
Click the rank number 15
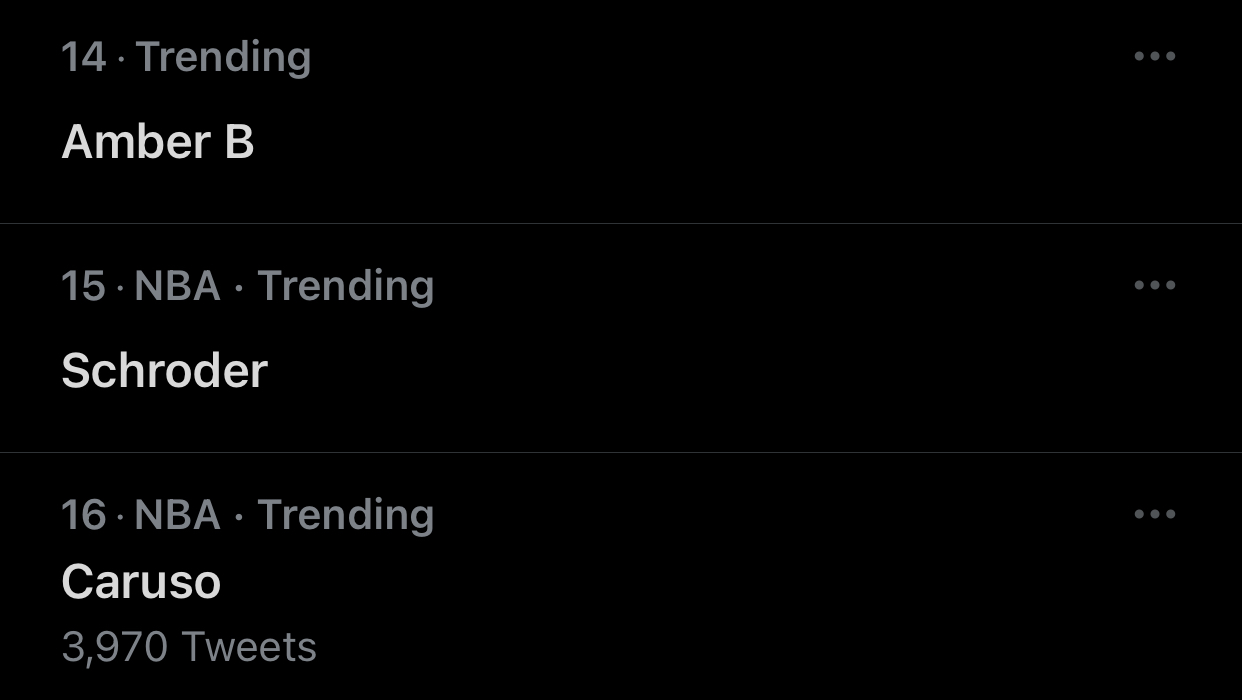pyautogui.click(x=83, y=286)
